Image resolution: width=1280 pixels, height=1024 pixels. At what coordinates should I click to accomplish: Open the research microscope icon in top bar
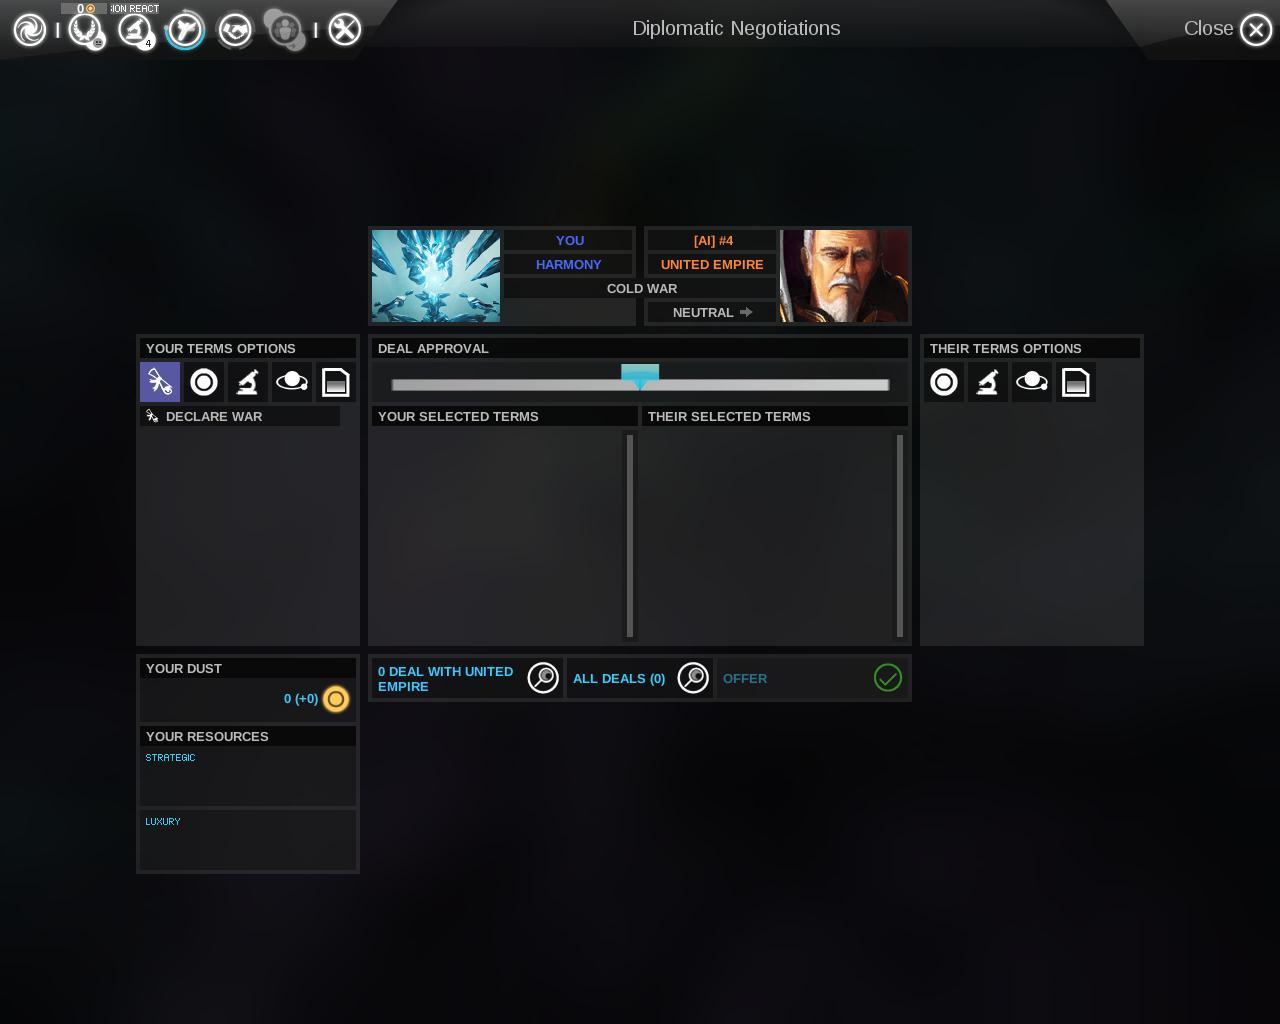[x=135, y=30]
